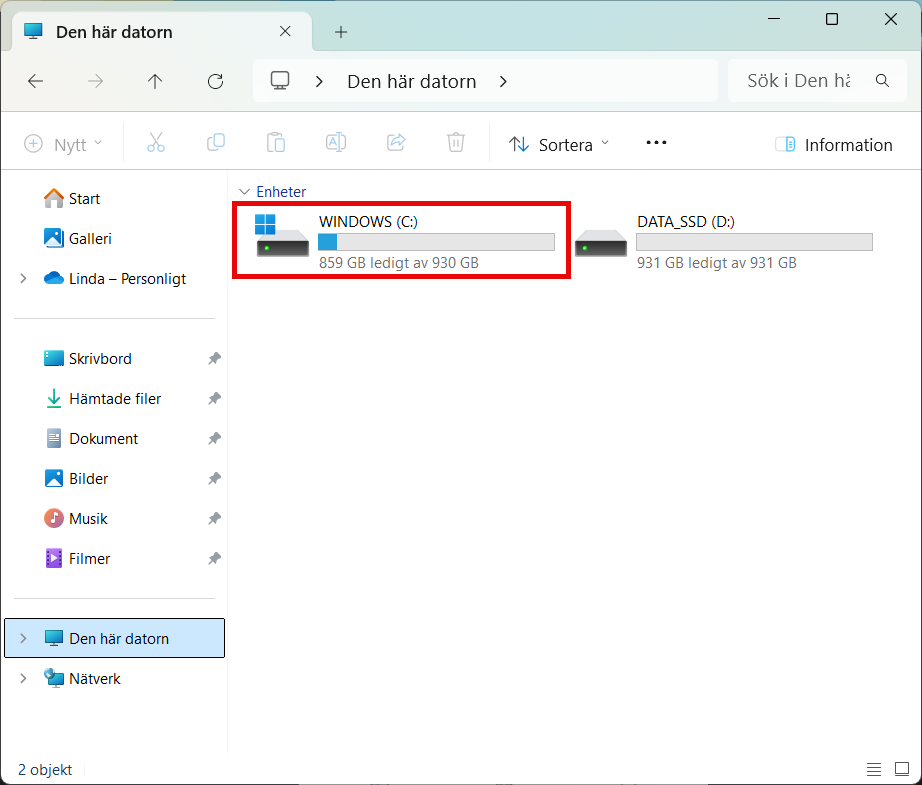This screenshot has width=922, height=785.
Task: Click the pin icon next to Skrivbord
Action: pos(214,358)
